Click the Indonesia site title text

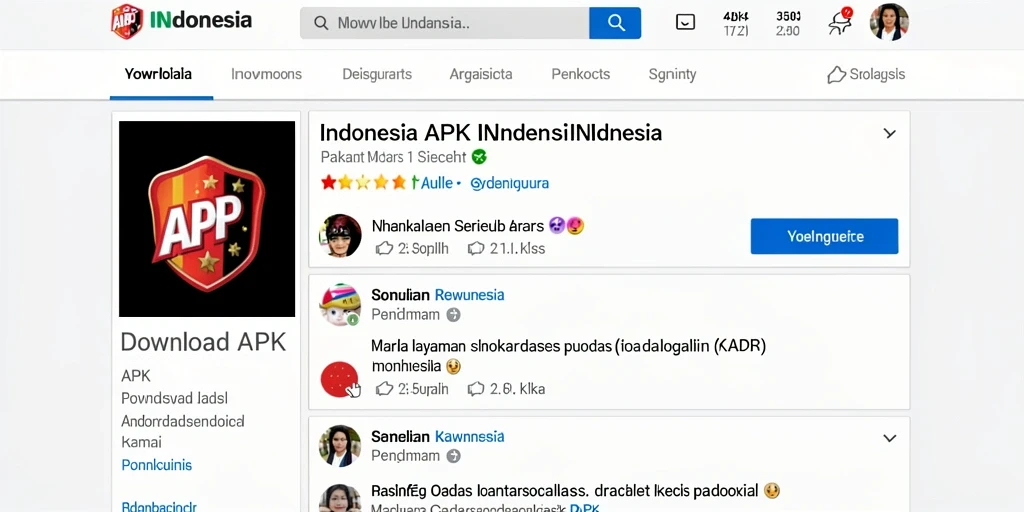(x=200, y=20)
